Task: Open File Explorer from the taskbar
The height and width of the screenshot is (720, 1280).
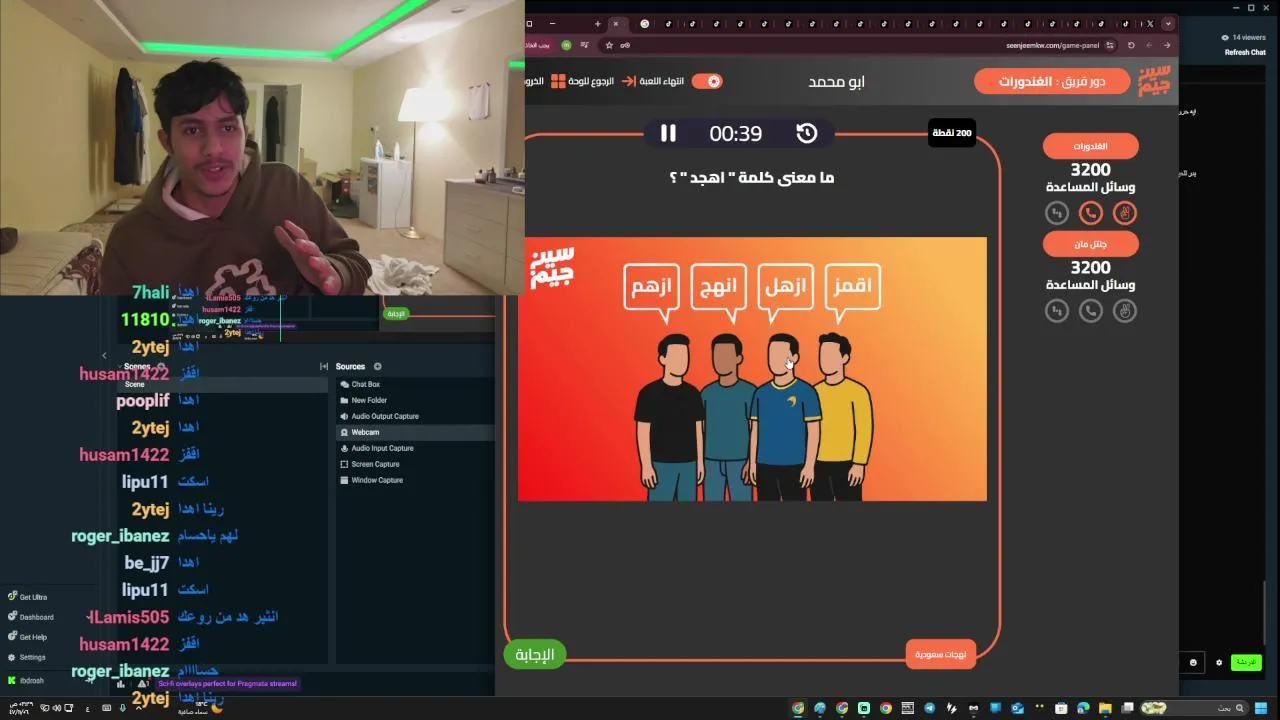Action: pos(1105,708)
